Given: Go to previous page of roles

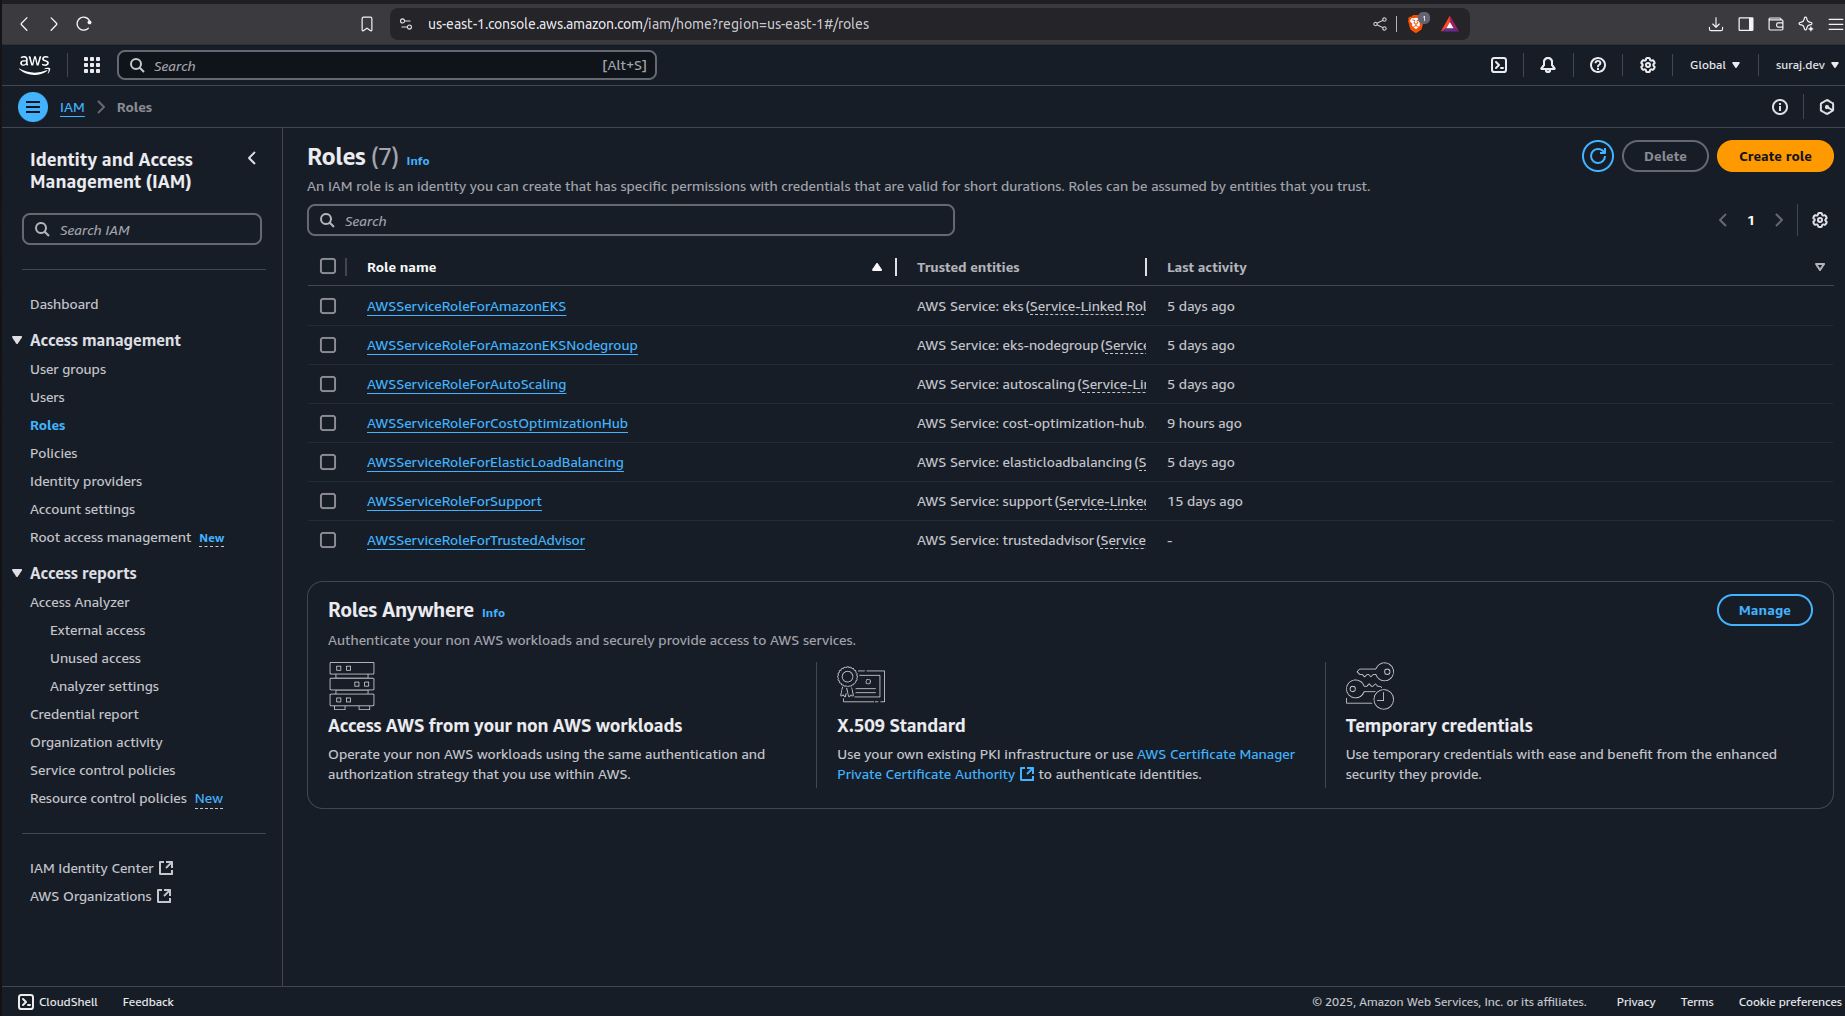Looking at the screenshot, I should tap(1723, 220).
